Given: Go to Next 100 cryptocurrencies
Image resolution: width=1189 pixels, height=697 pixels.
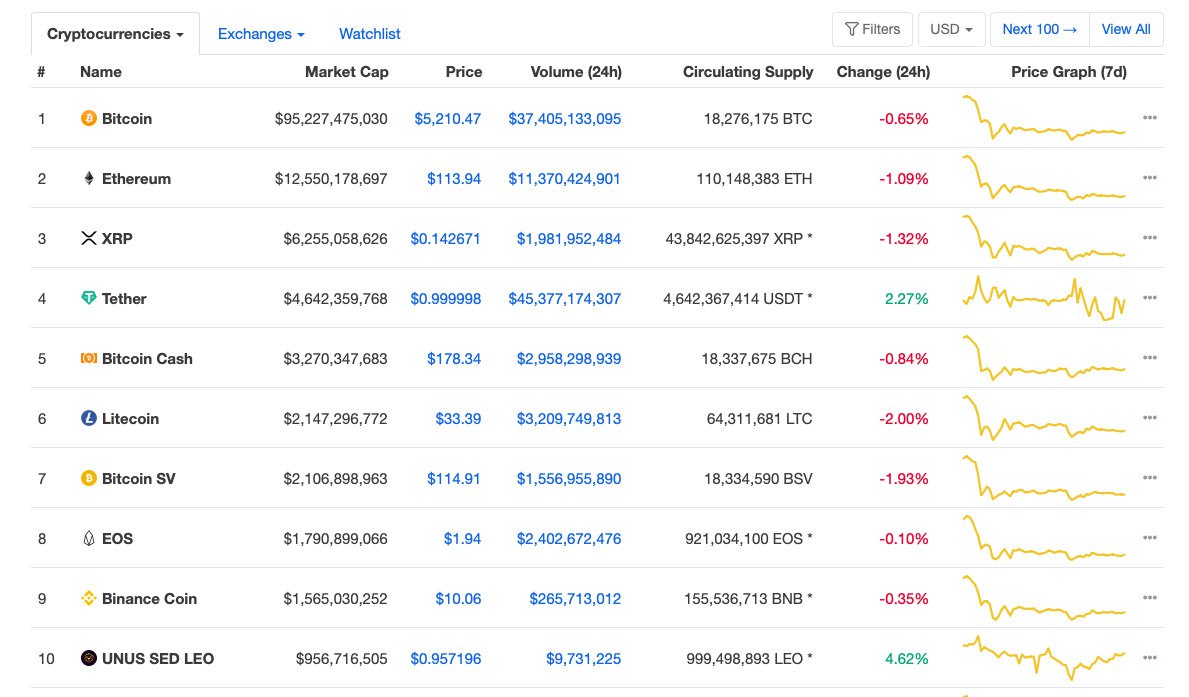Looking at the screenshot, I should (1039, 29).
